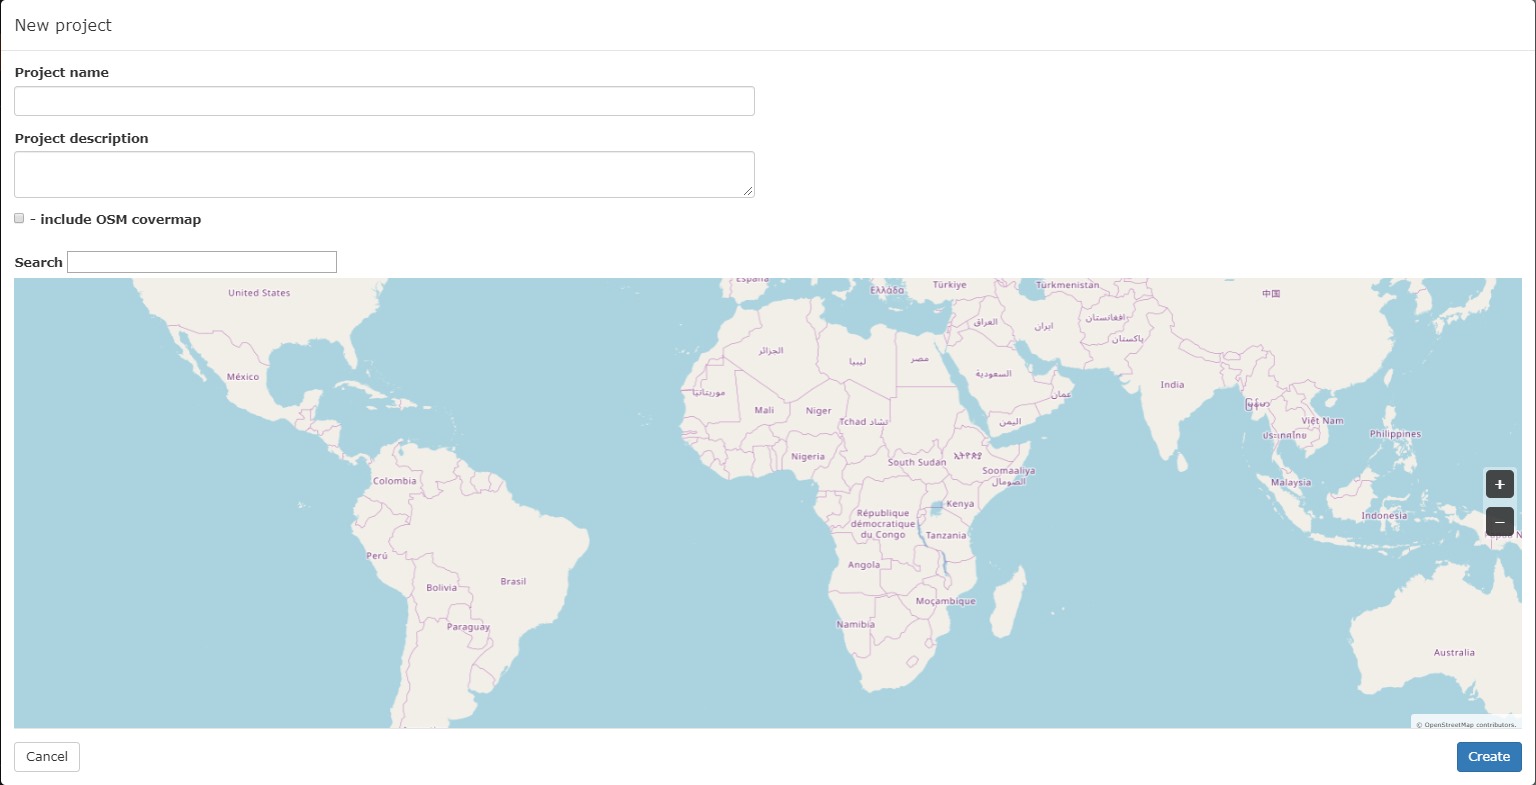Select Colombia label on the map
Screen dimensions: 1536x785
pyautogui.click(x=395, y=481)
